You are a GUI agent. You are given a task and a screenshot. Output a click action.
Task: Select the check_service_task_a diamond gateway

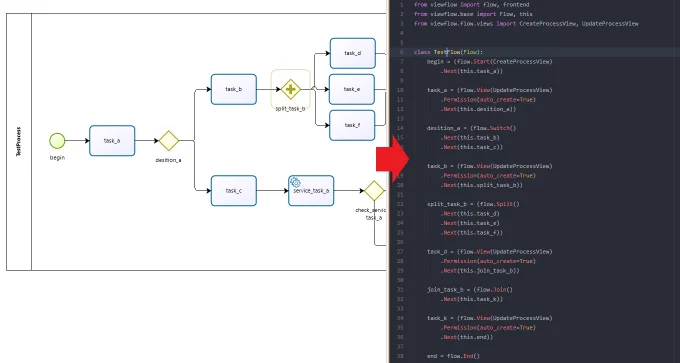(374, 191)
